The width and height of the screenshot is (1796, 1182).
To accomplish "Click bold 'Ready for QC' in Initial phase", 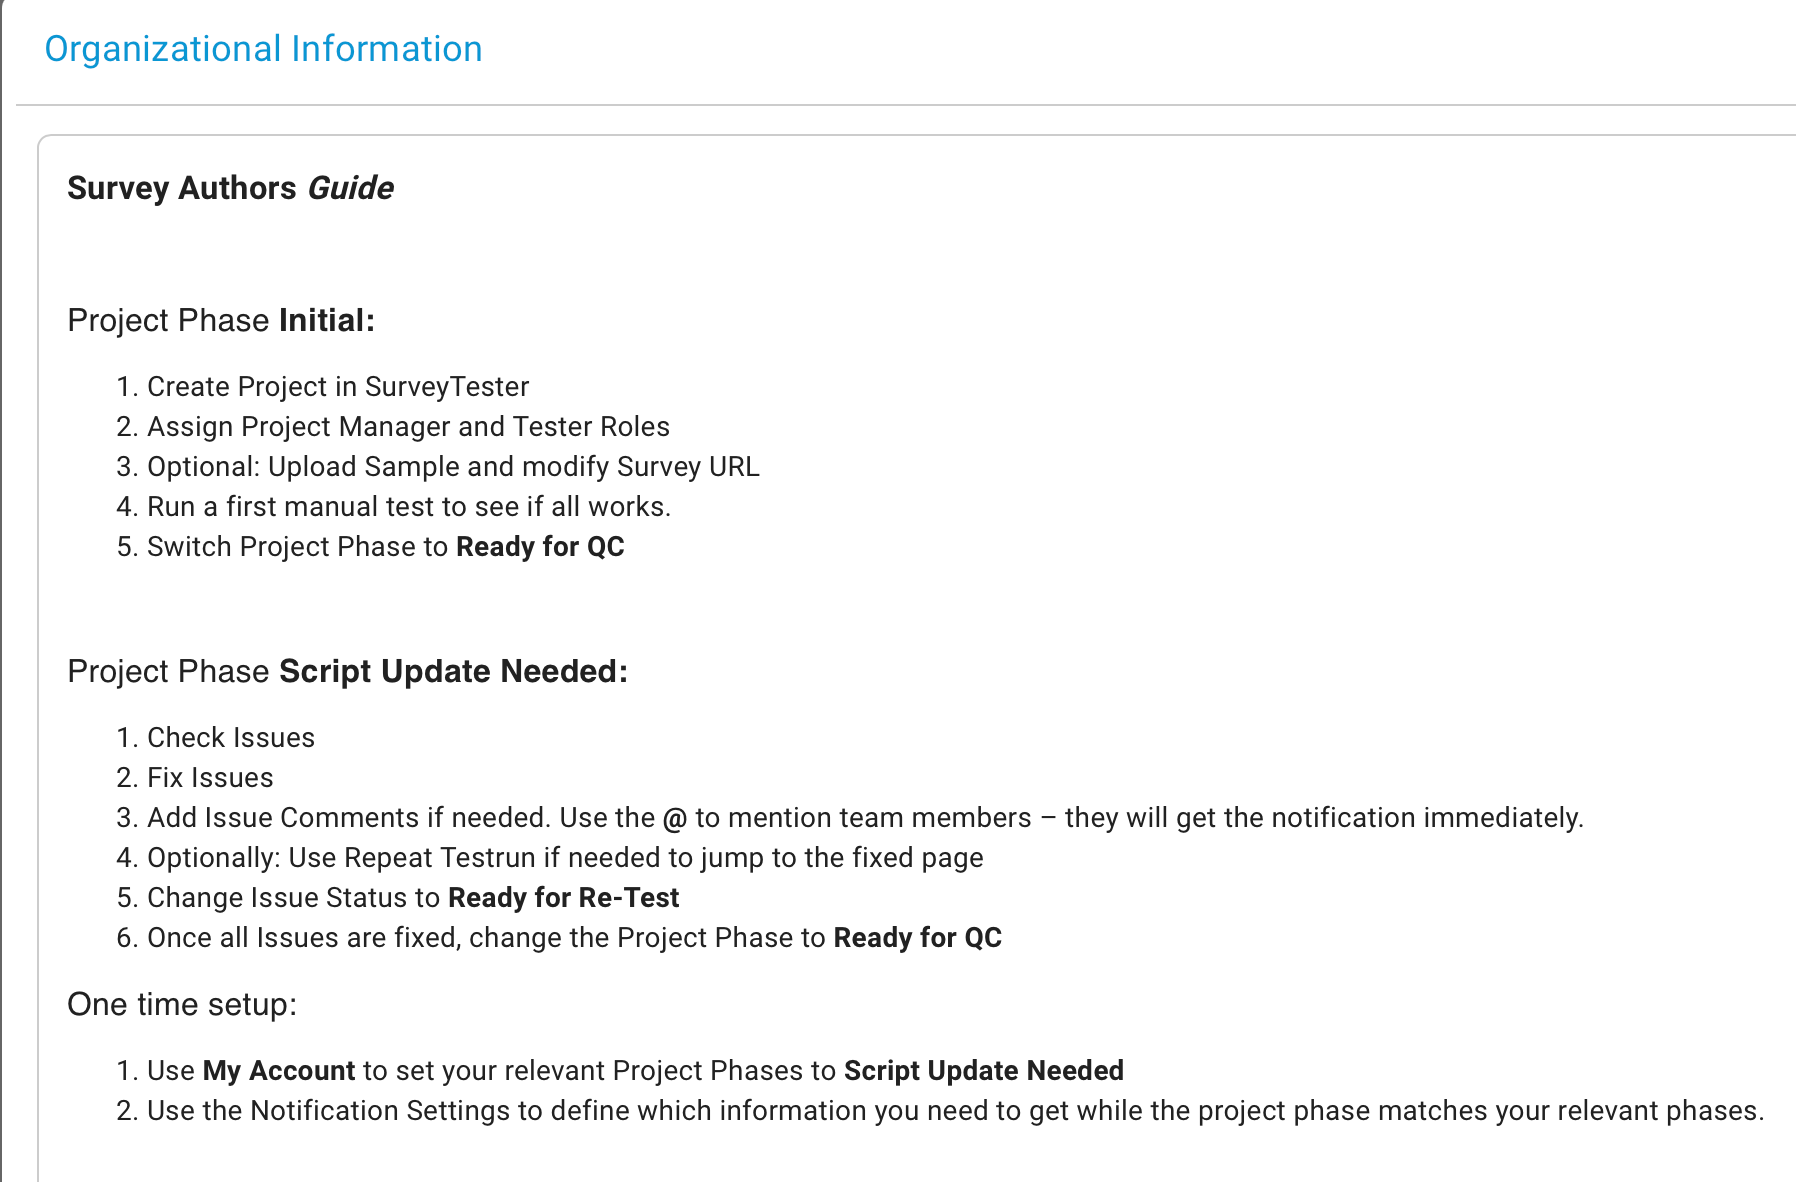I will tap(540, 547).
